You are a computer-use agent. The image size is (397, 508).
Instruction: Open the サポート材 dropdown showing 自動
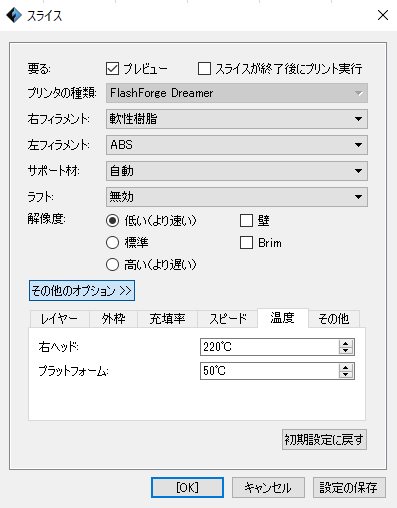[x=237, y=171]
